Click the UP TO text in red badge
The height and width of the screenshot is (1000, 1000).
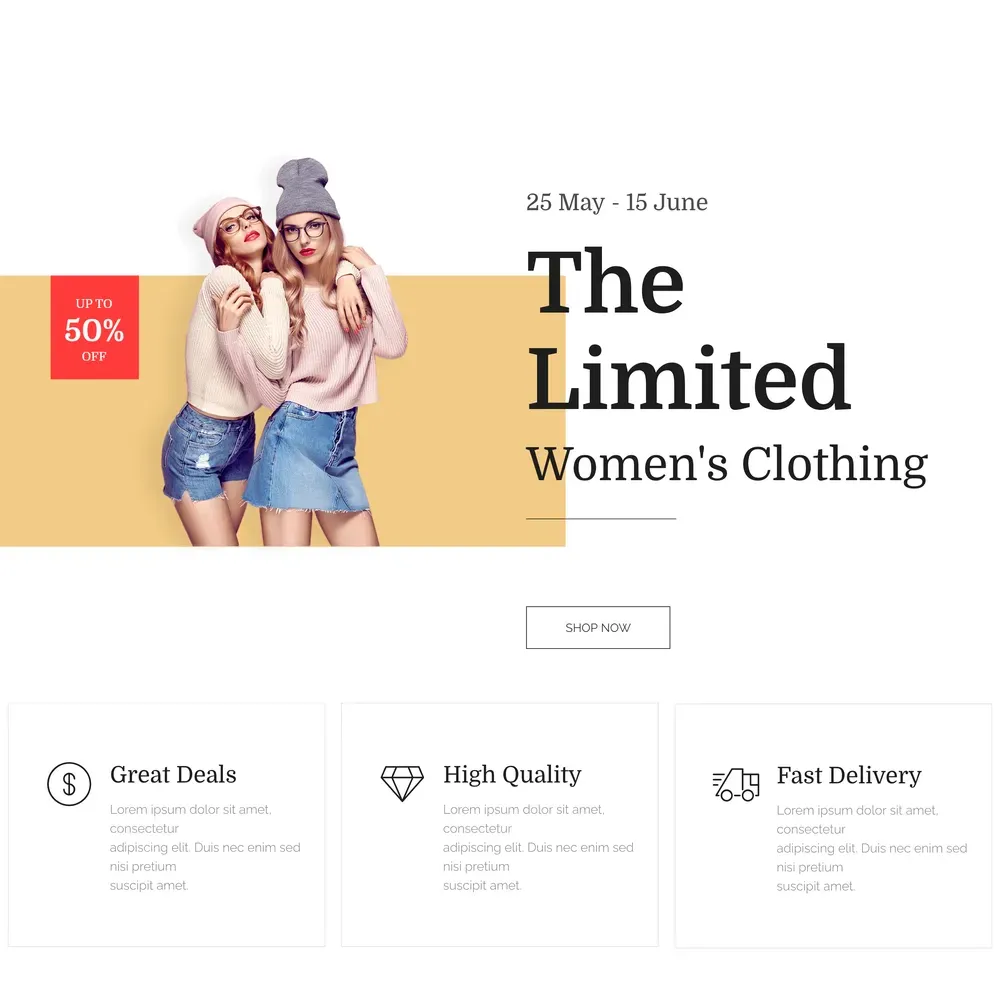(94, 304)
